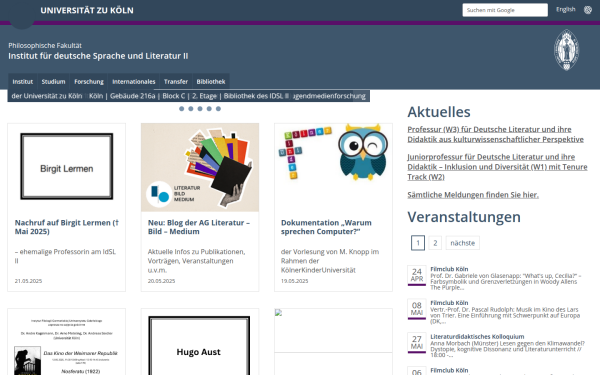Open Literaturdidaktisches Kolloquium event
600x375 pixels.
click(477, 336)
